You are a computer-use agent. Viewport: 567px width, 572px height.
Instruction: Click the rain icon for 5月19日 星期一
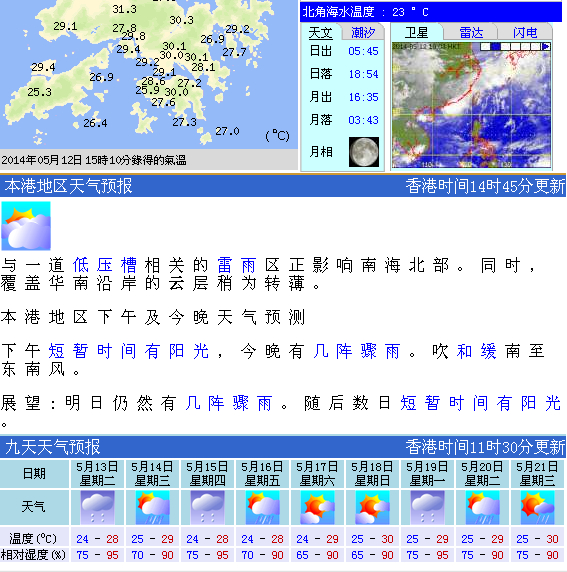coord(428,507)
